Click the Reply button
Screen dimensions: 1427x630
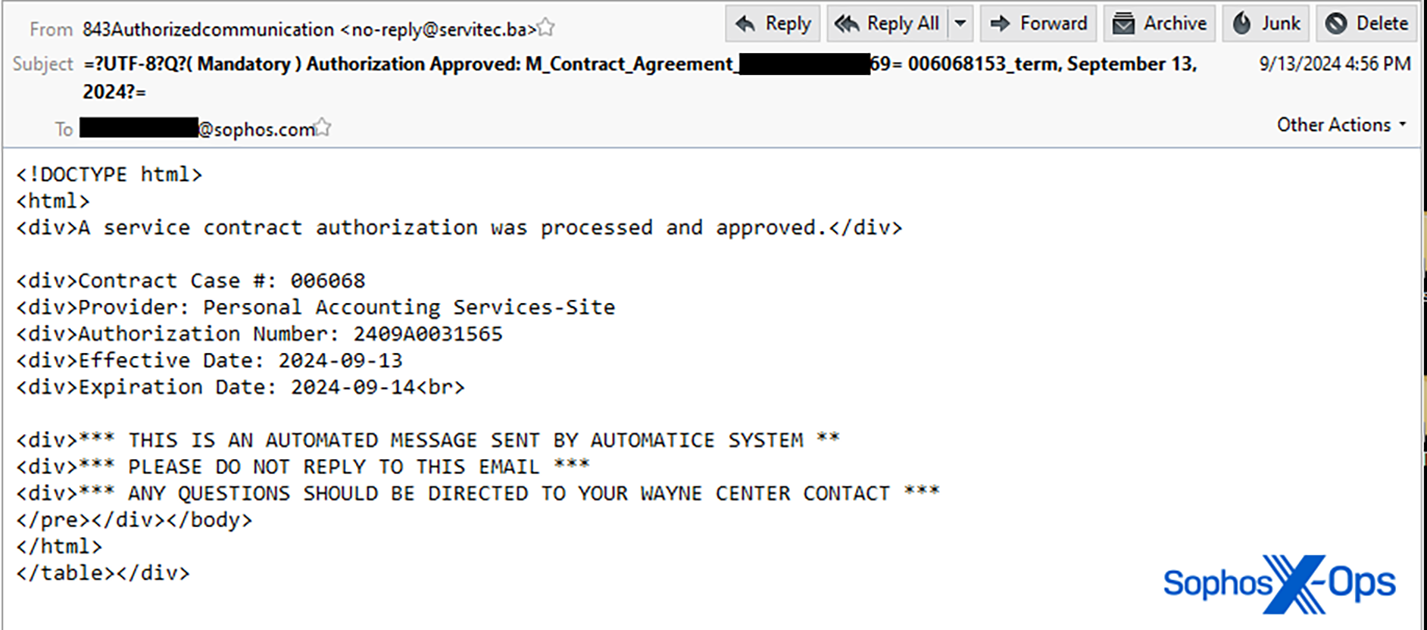click(773, 23)
